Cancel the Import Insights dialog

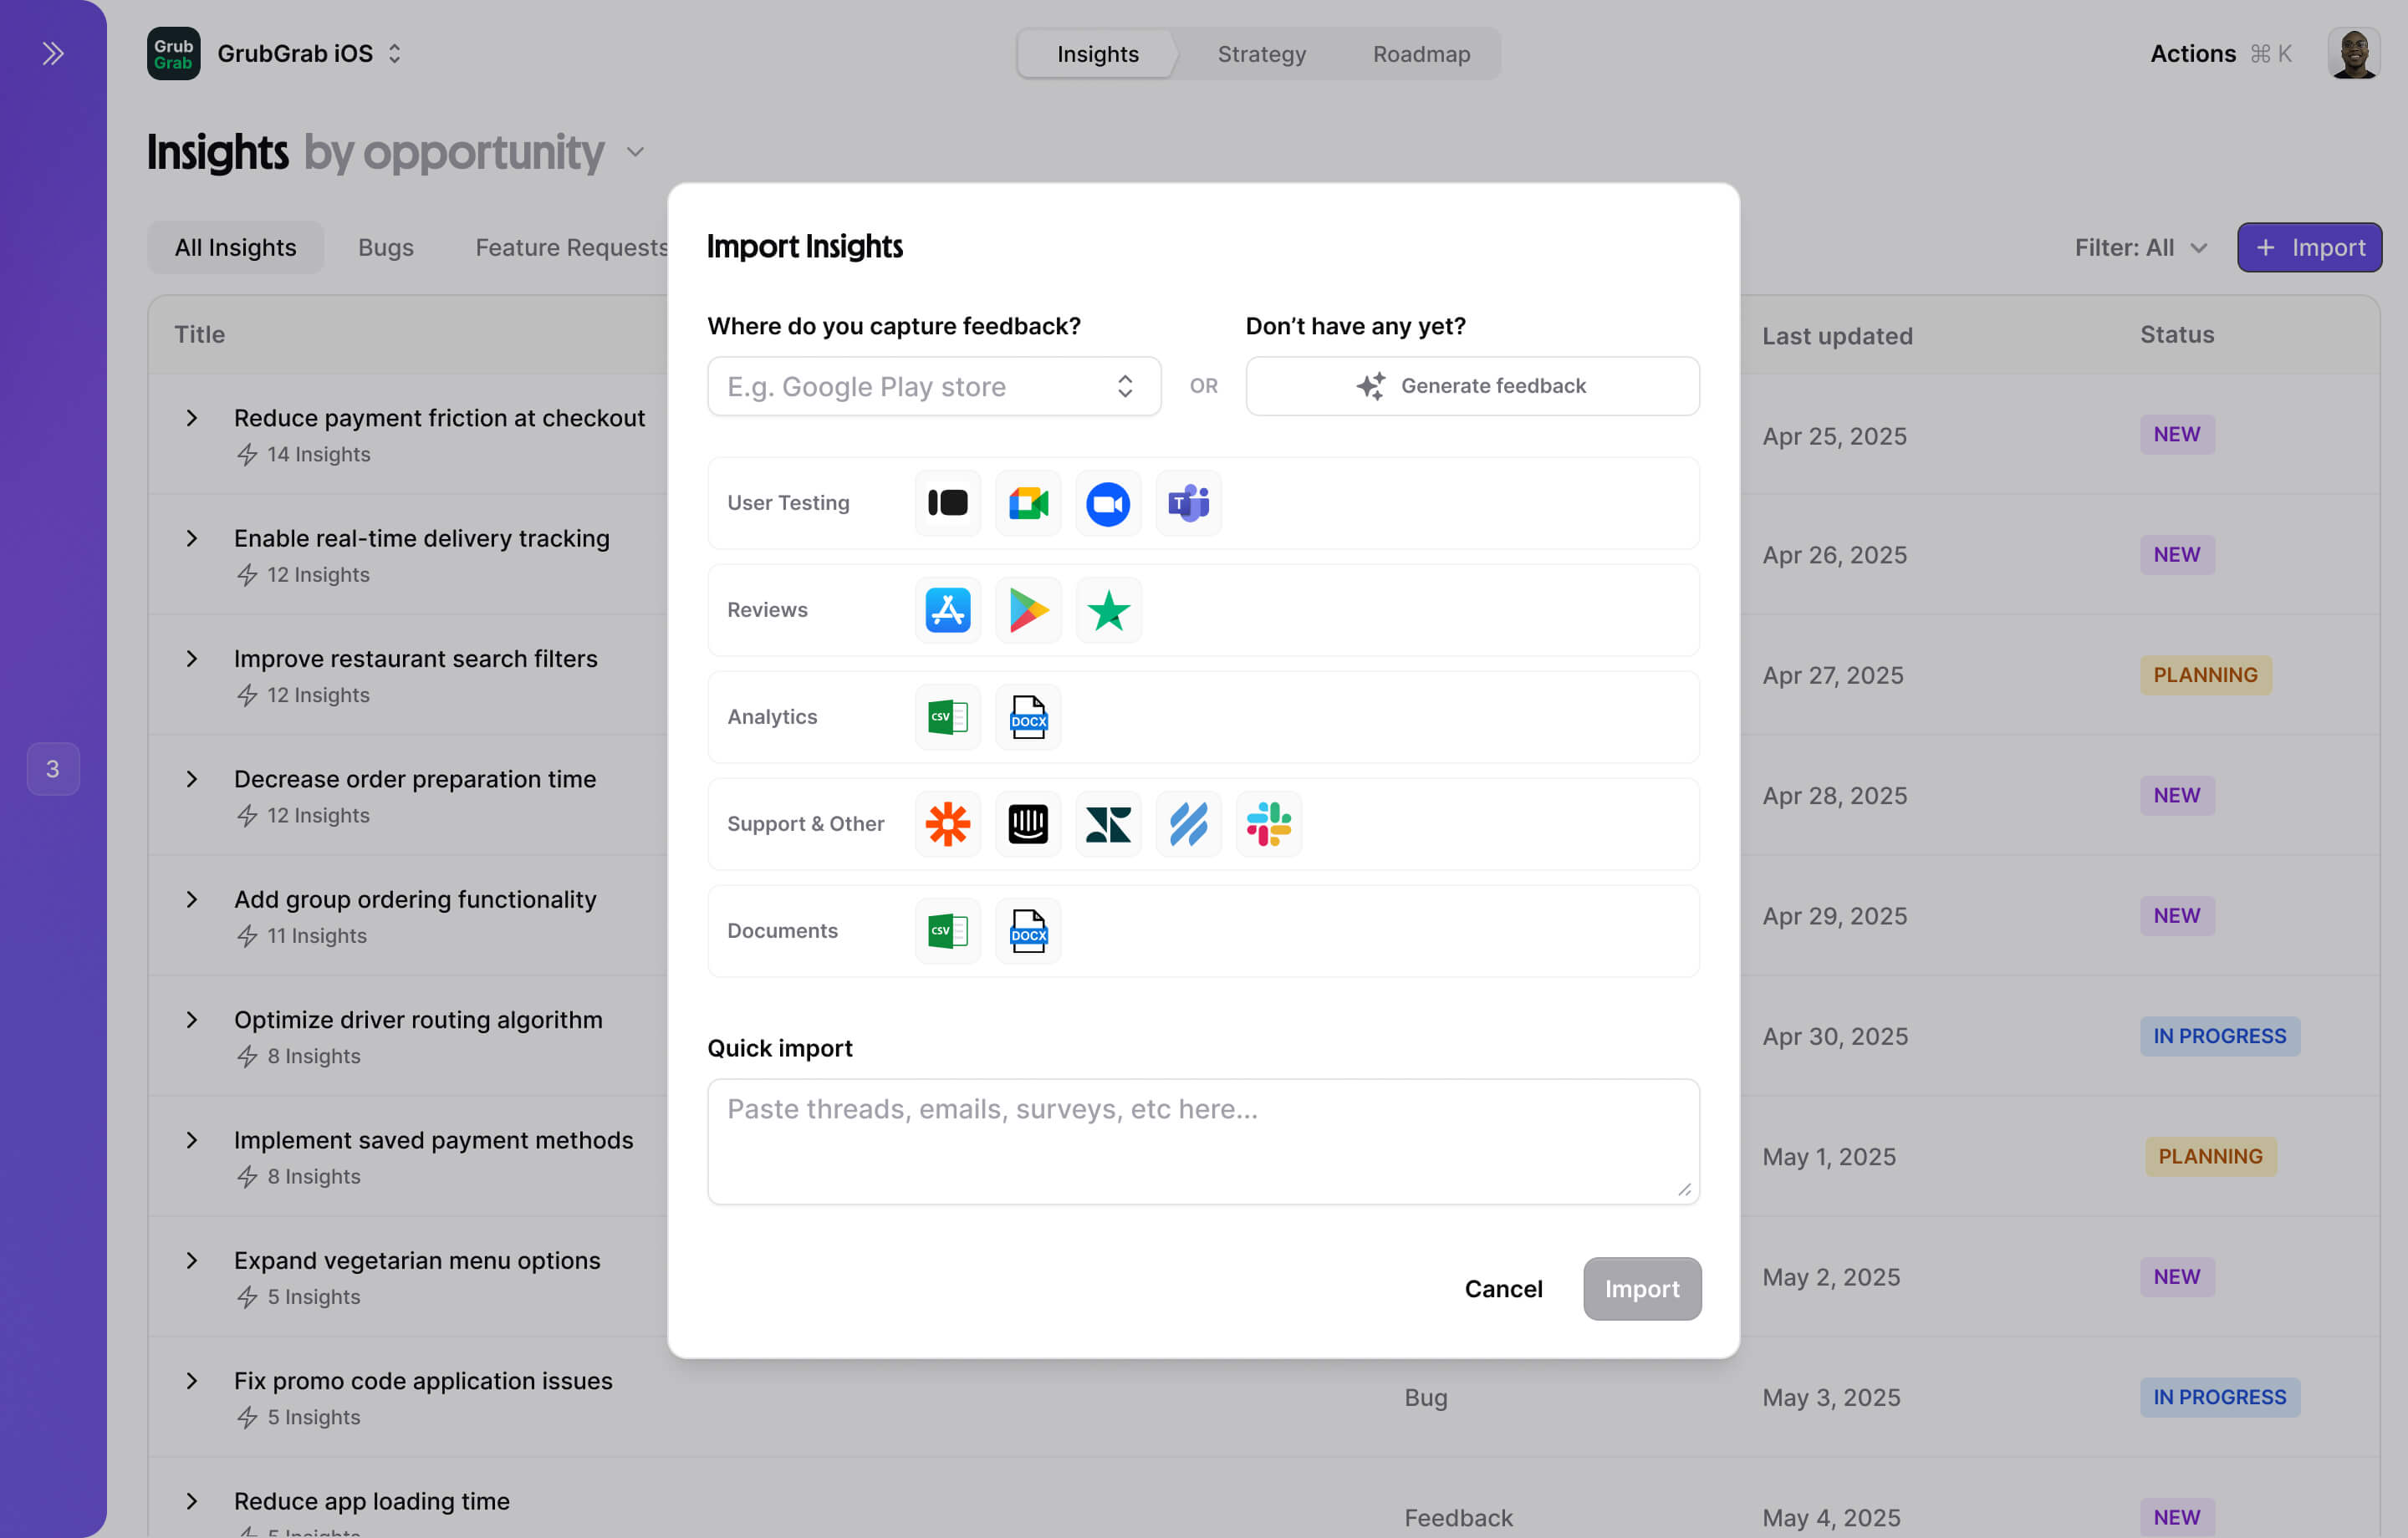click(x=1503, y=1289)
